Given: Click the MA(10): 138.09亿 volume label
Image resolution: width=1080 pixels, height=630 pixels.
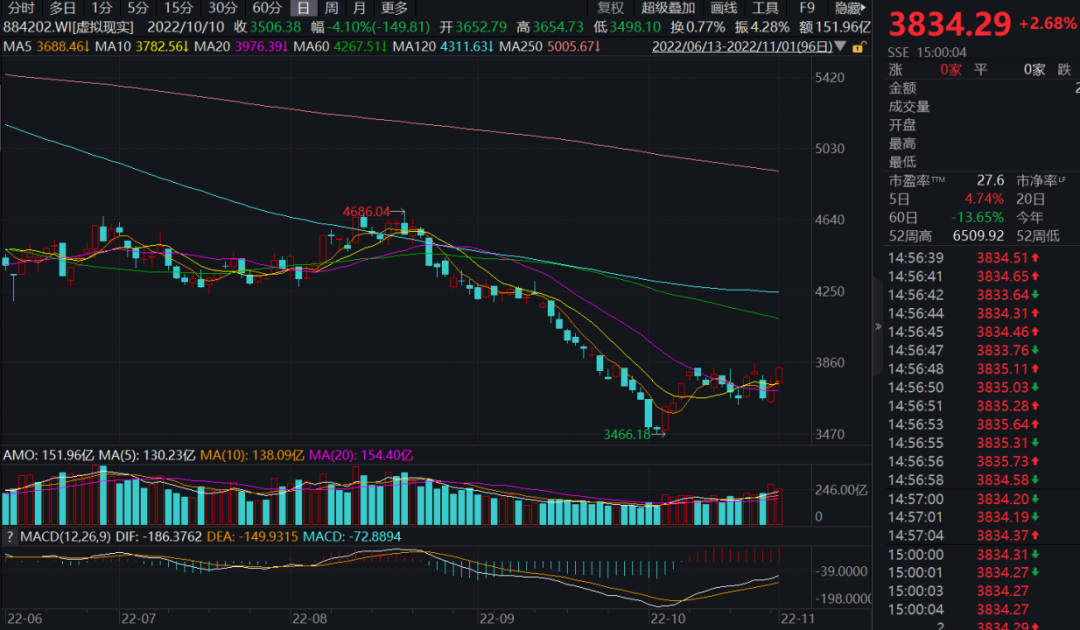Looking at the screenshot, I should [x=252, y=455].
